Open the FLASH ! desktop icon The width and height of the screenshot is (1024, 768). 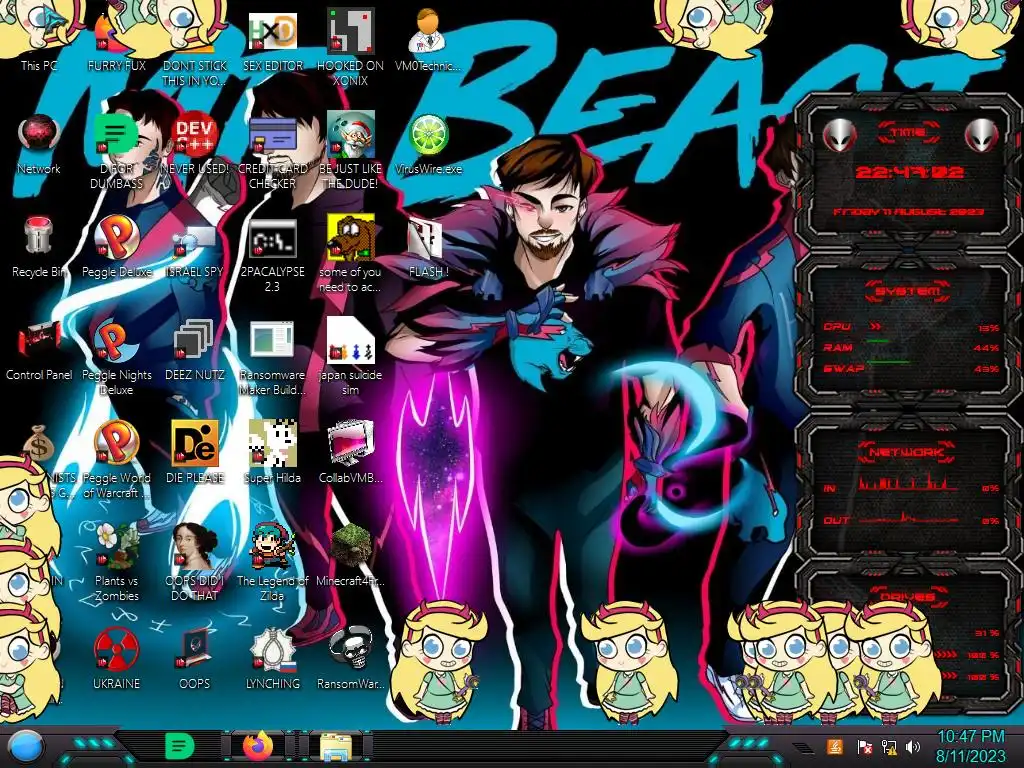coord(428,246)
